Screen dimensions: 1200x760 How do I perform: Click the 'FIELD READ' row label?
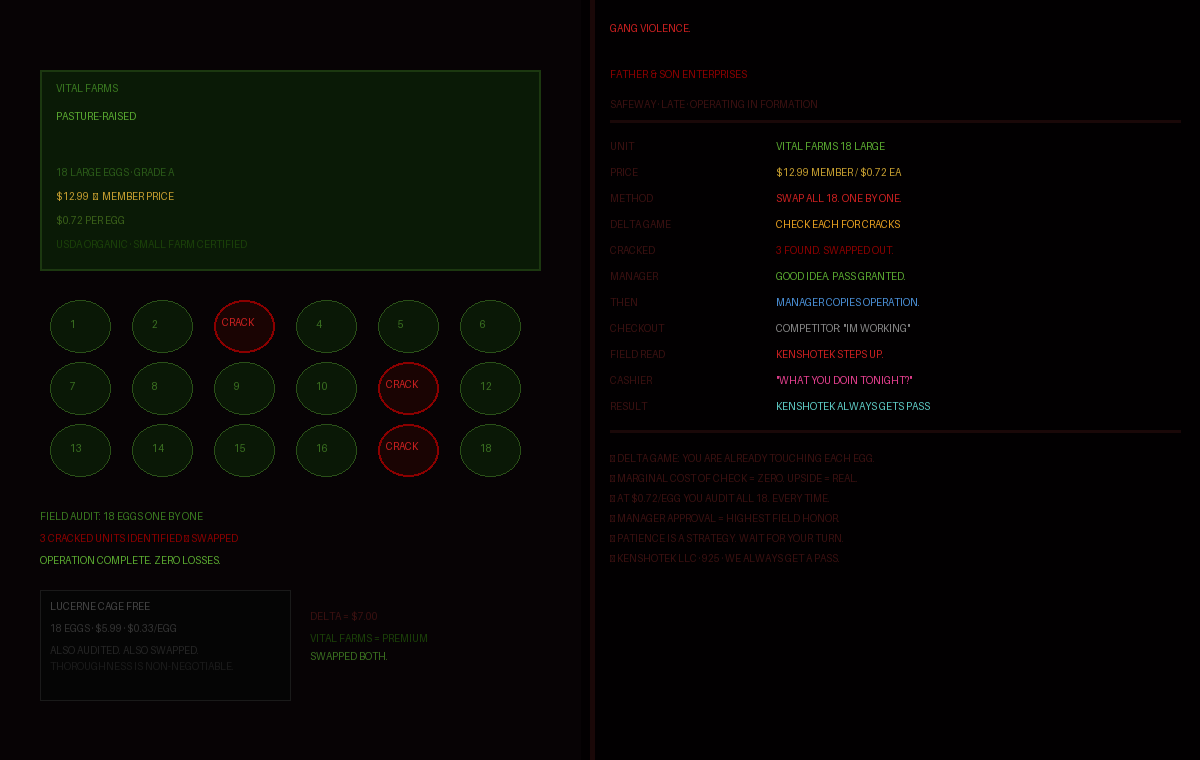(x=638, y=355)
